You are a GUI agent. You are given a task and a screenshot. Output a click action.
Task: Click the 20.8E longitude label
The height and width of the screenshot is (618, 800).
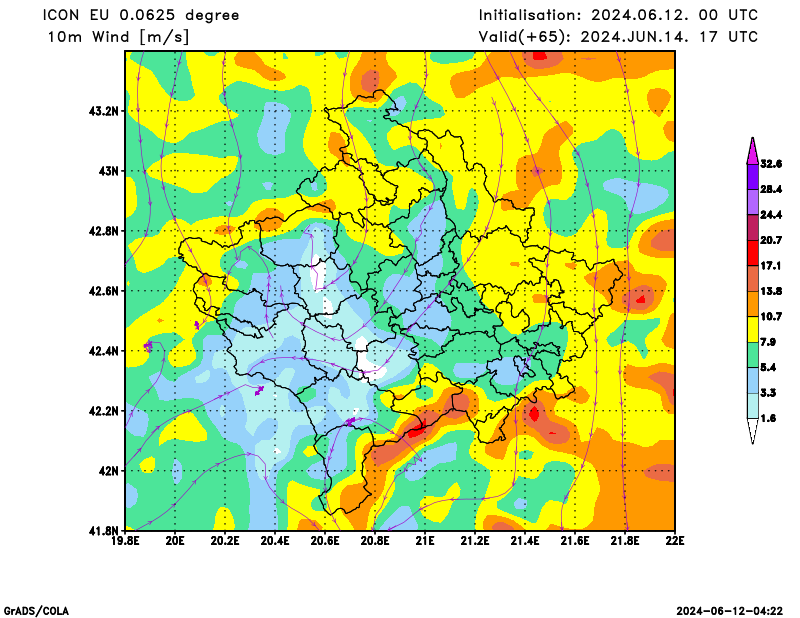coord(376,541)
